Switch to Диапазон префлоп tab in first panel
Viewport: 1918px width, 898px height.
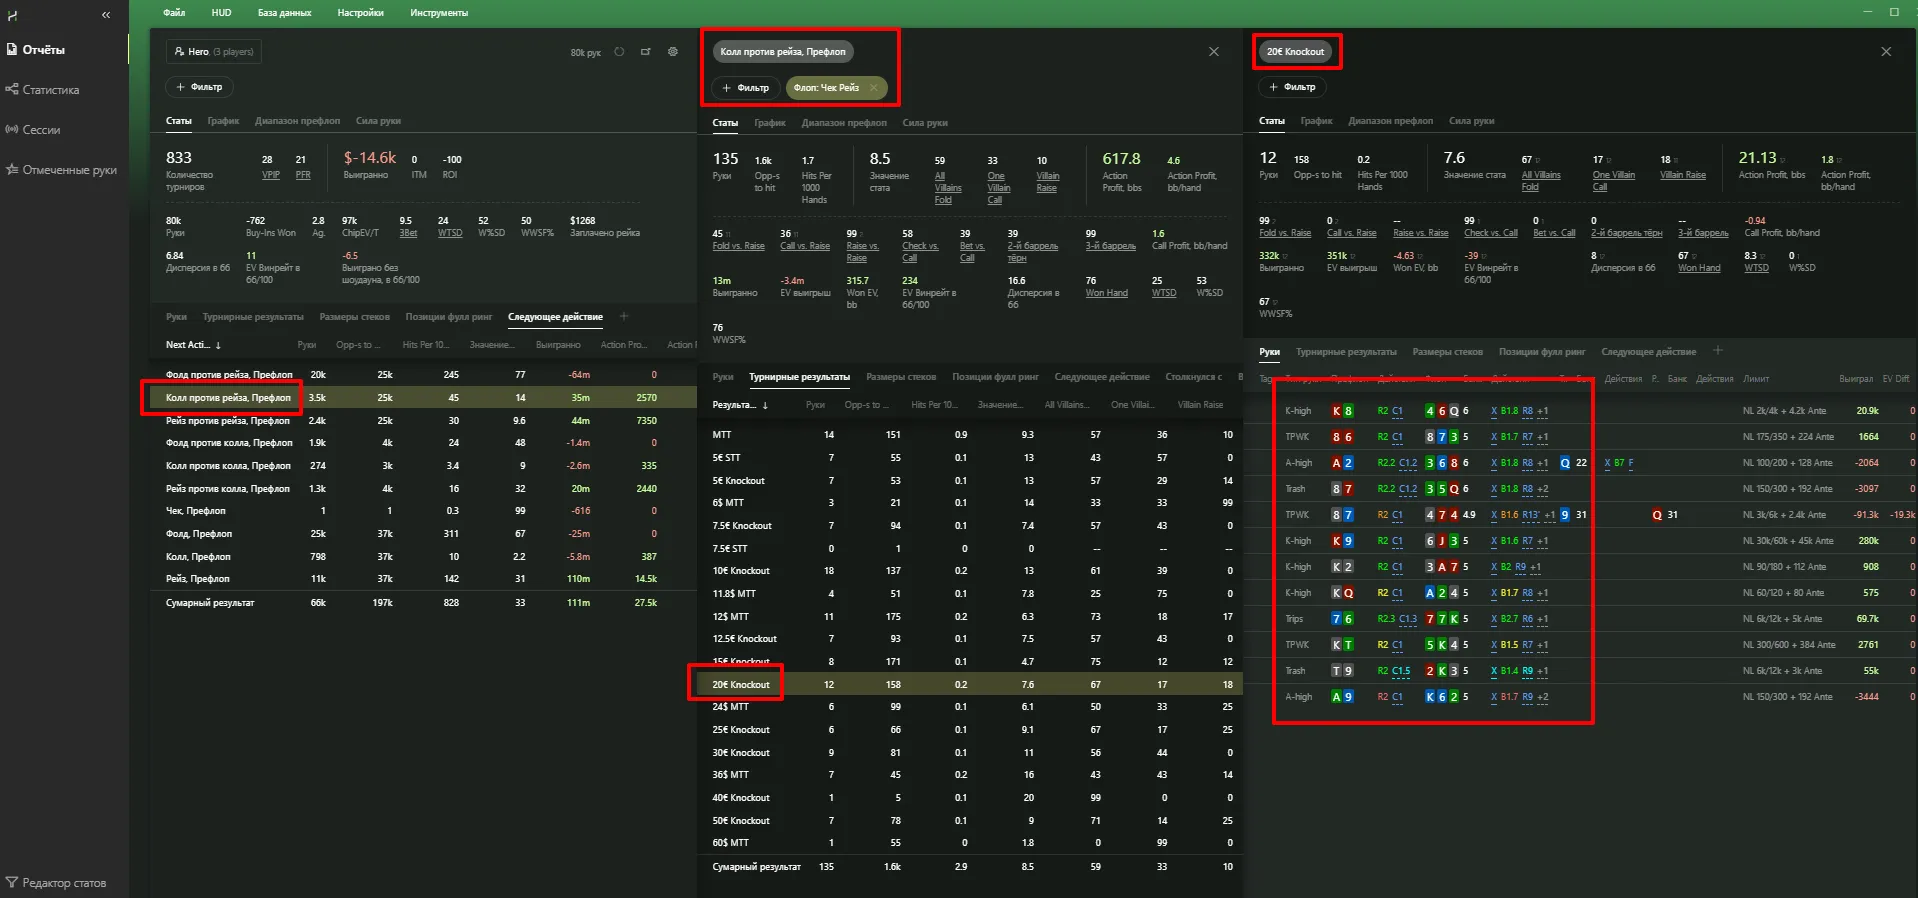tap(297, 121)
